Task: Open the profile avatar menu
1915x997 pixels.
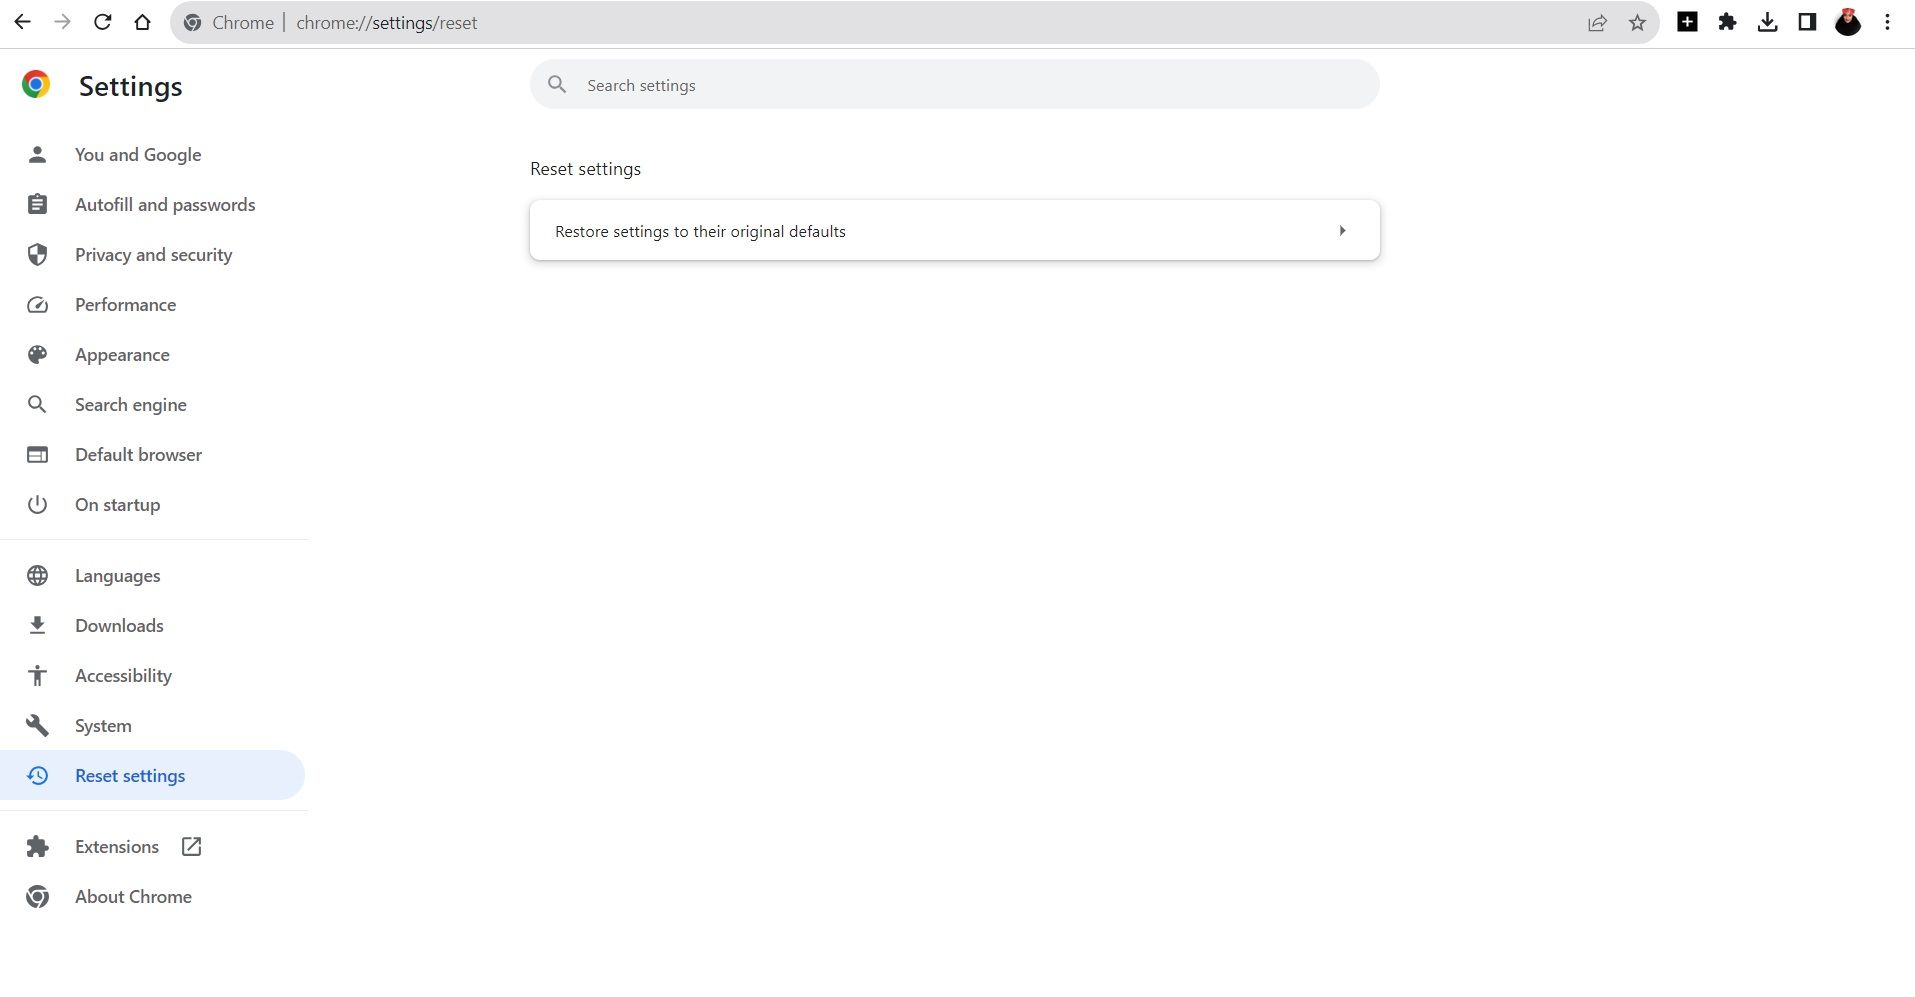Action: coord(1847,22)
